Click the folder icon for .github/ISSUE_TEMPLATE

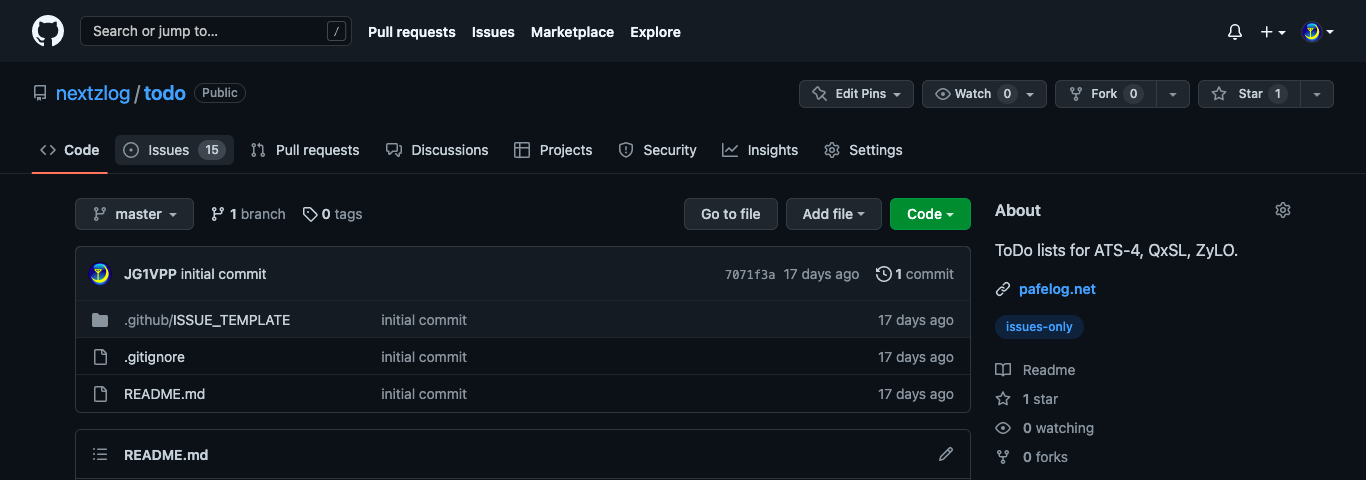(x=100, y=320)
